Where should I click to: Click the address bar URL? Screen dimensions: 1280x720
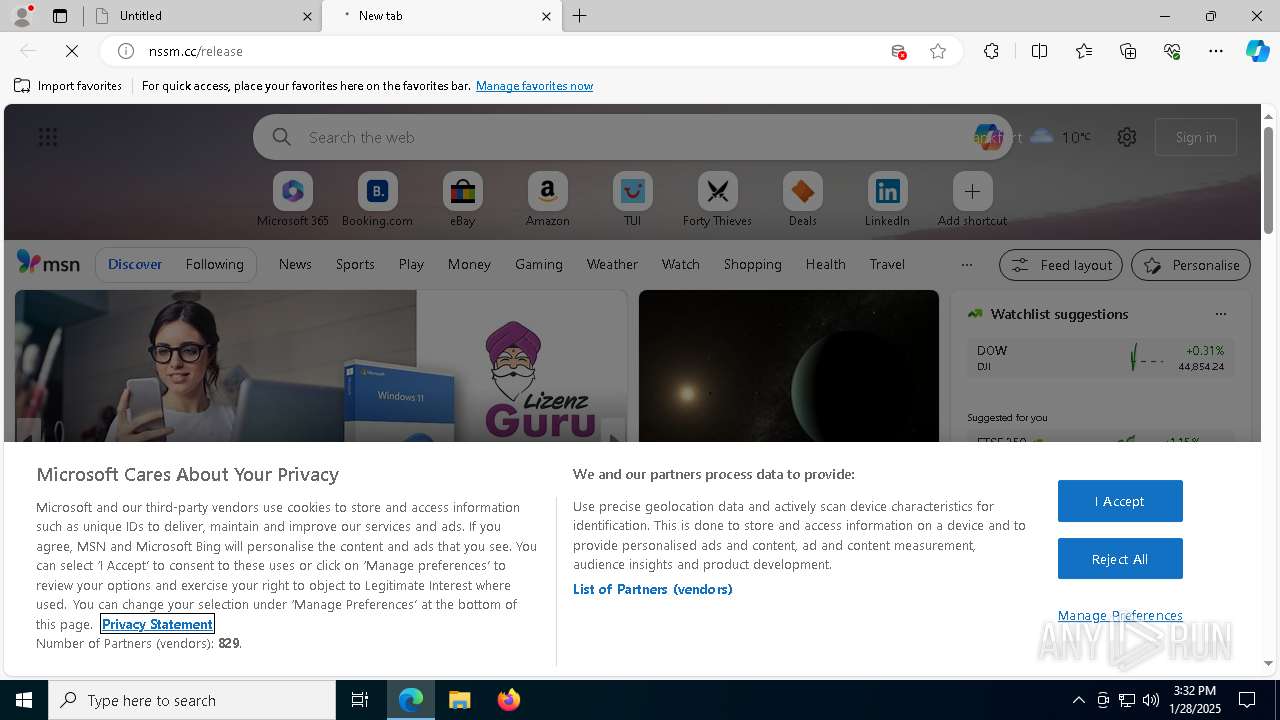[196, 51]
